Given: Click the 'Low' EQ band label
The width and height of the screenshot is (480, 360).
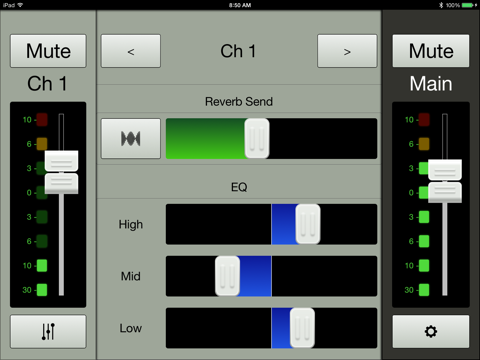Looking at the screenshot, I should pyautogui.click(x=131, y=328).
